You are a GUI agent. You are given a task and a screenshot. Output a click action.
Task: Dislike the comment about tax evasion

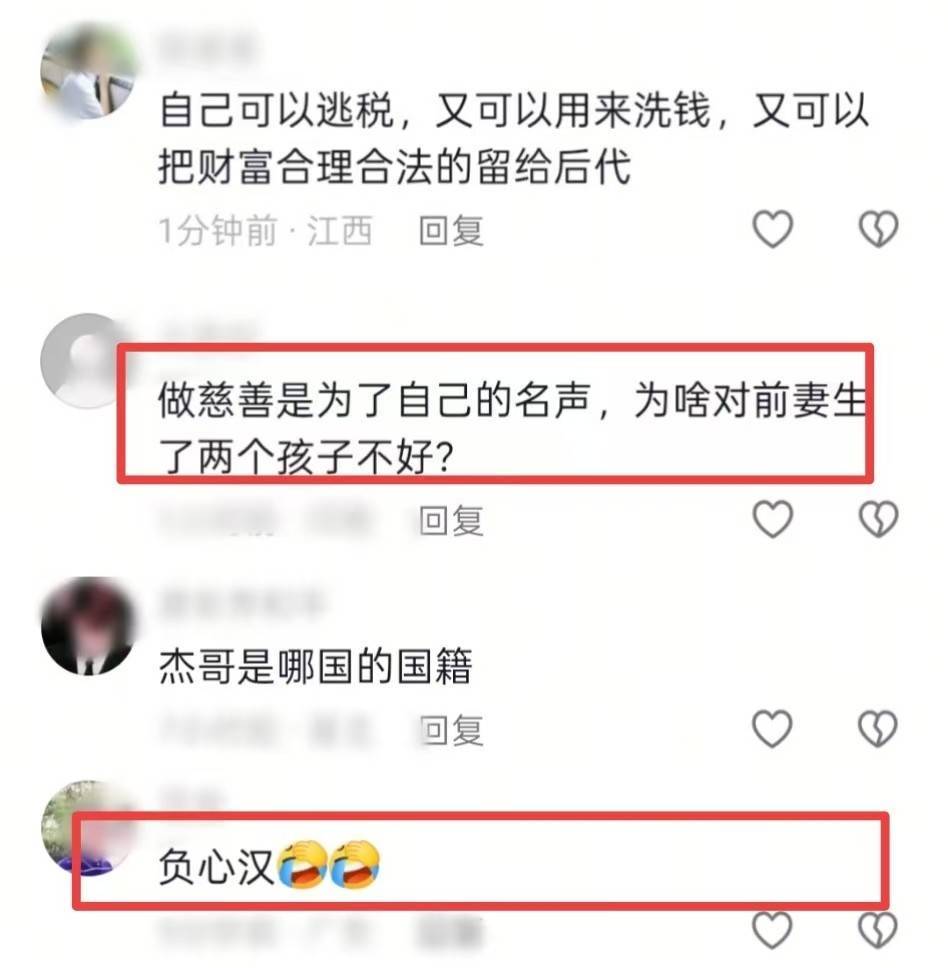point(879,229)
